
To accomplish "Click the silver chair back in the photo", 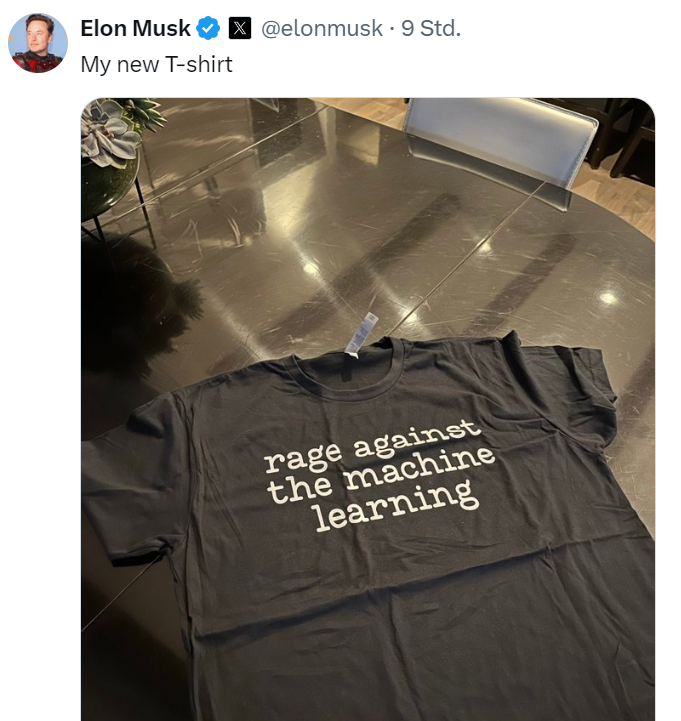I will [x=501, y=138].
